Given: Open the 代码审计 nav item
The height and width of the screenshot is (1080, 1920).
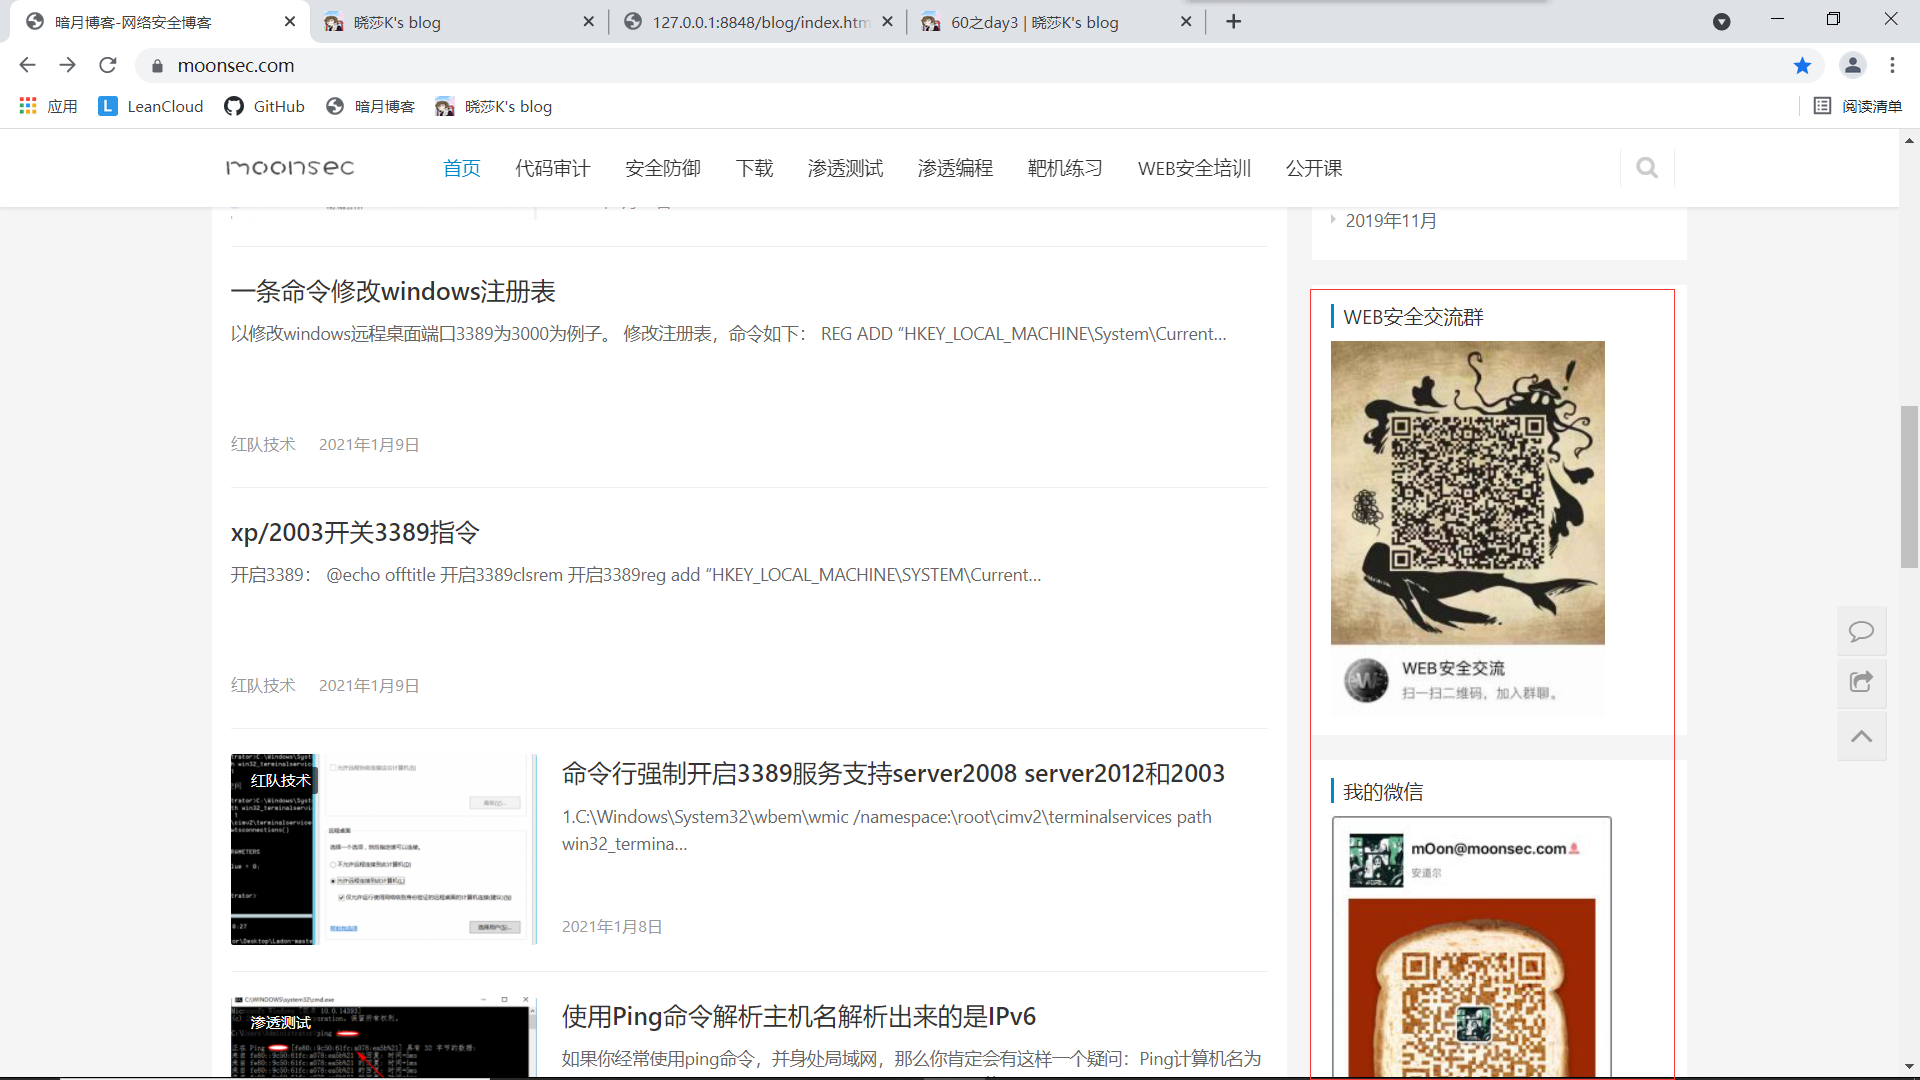Looking at the screenshot, I should pyautogui.click(x=553, y=168).
